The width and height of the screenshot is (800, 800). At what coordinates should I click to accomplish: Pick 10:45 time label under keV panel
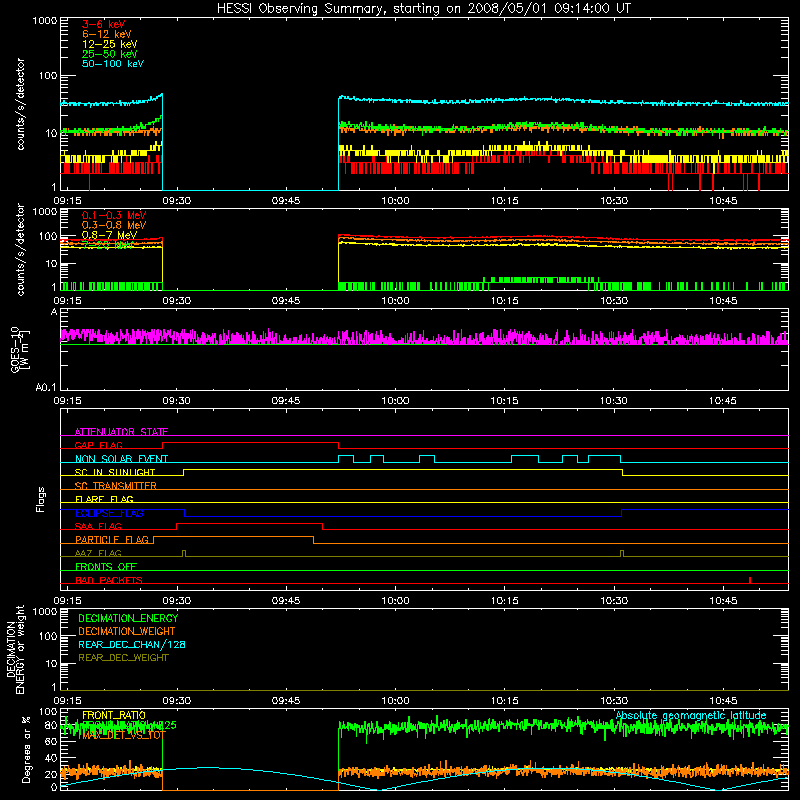pyautogui.click(x=723, y=201)
